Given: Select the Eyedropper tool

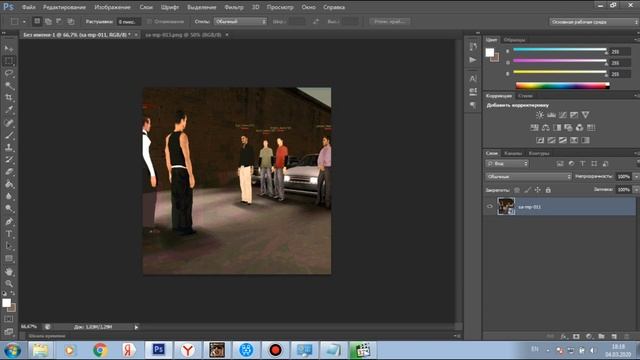Looking at the screenshot, I should pos(9,110).
